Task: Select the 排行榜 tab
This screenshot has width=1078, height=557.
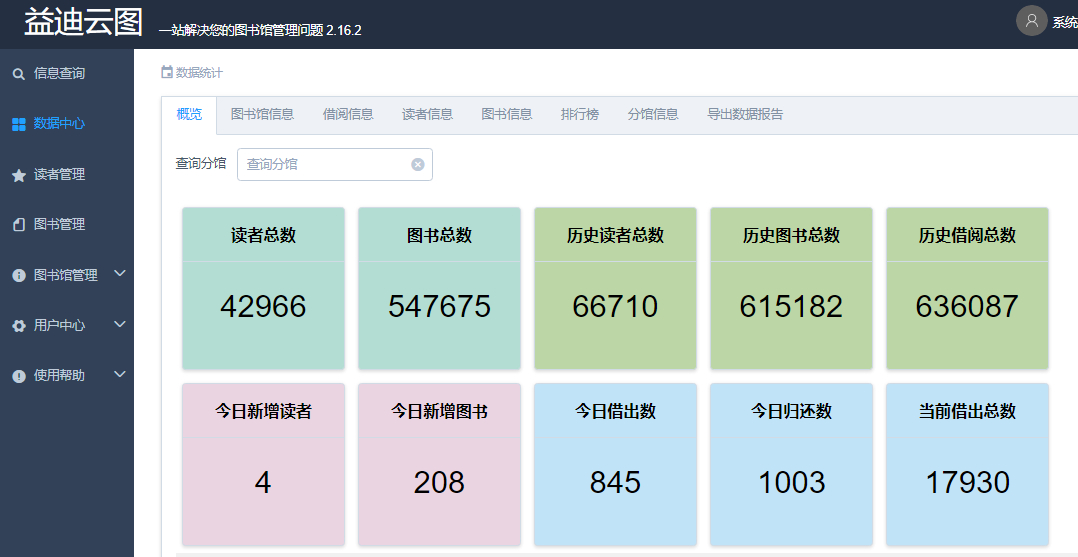Action: pos(580,114)
